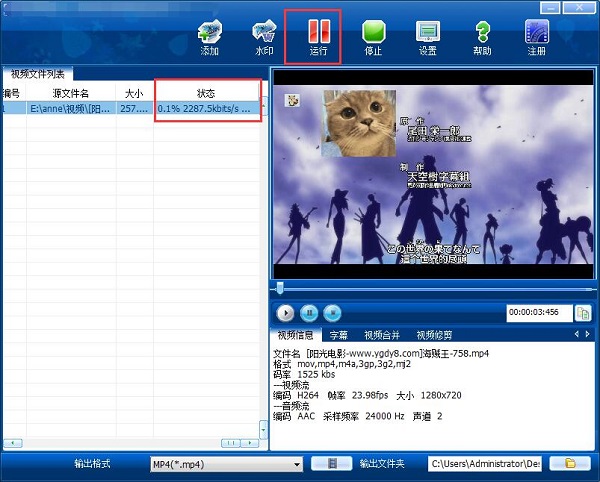Image resolution: width=600 pixels, height=482 pixels.
Task: Click the 257... size cell
Action: 134,109
